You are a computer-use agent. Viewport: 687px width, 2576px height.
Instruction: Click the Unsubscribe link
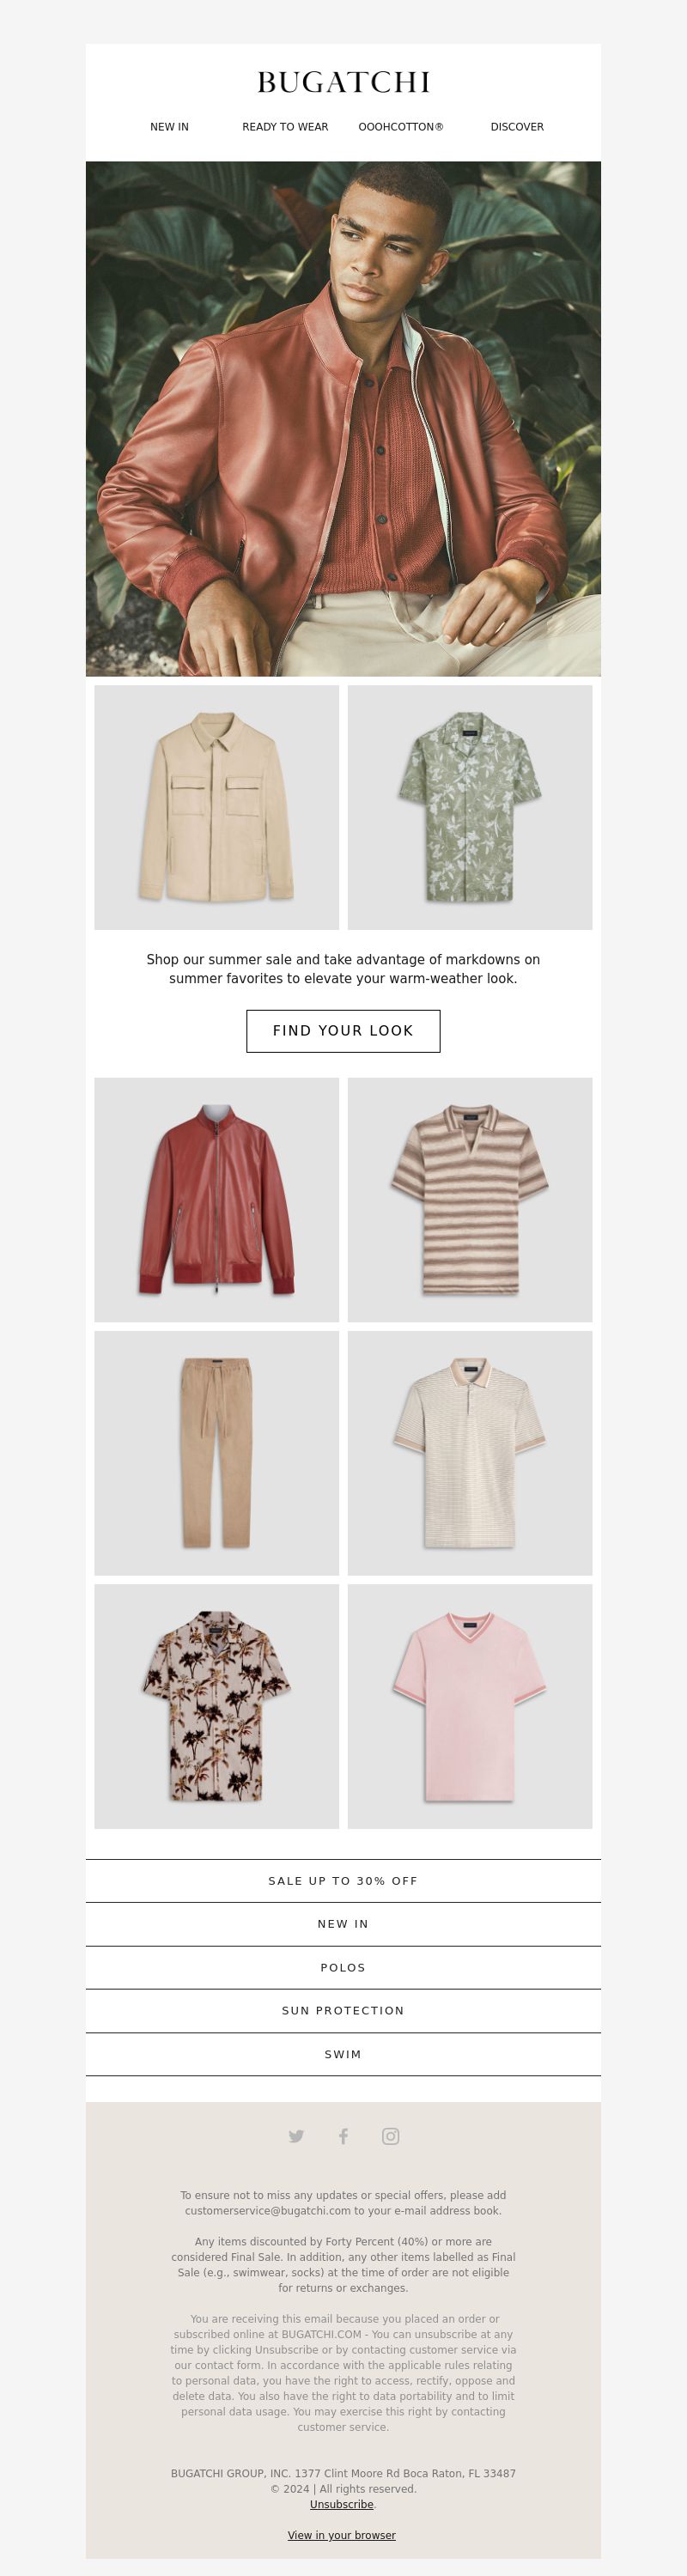342,2504
